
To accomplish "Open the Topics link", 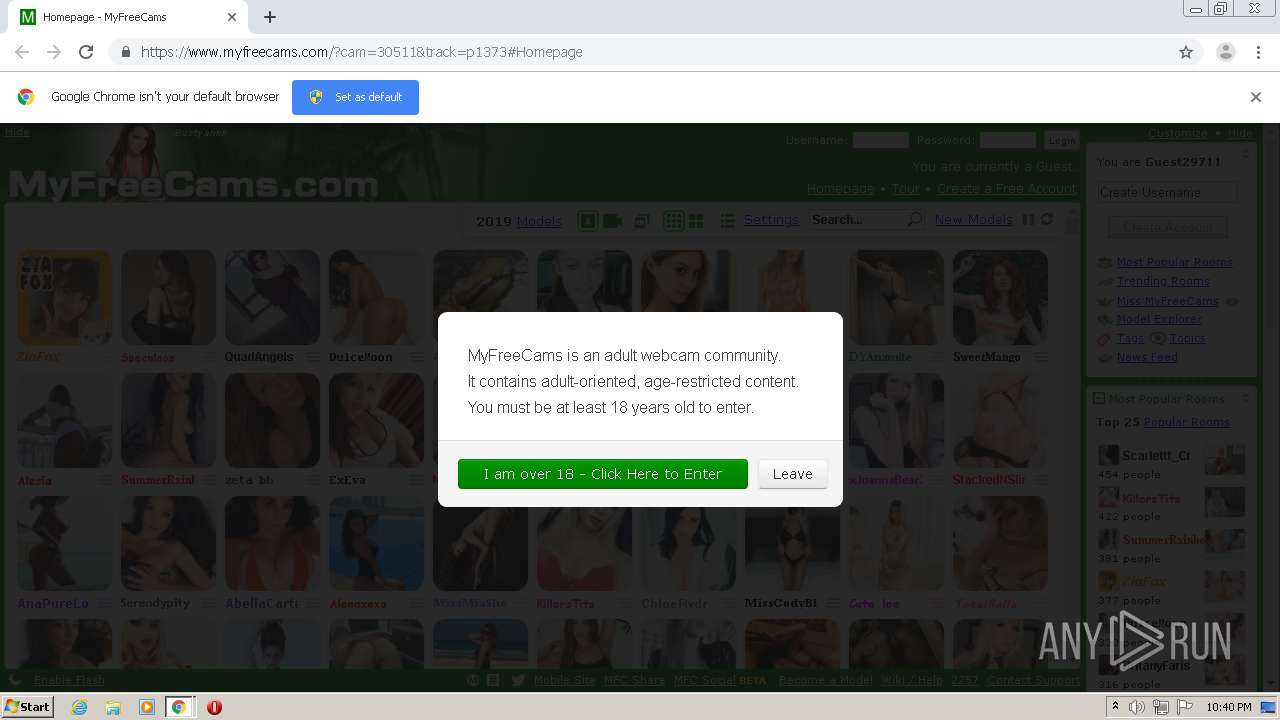I will pos(1187,338).
